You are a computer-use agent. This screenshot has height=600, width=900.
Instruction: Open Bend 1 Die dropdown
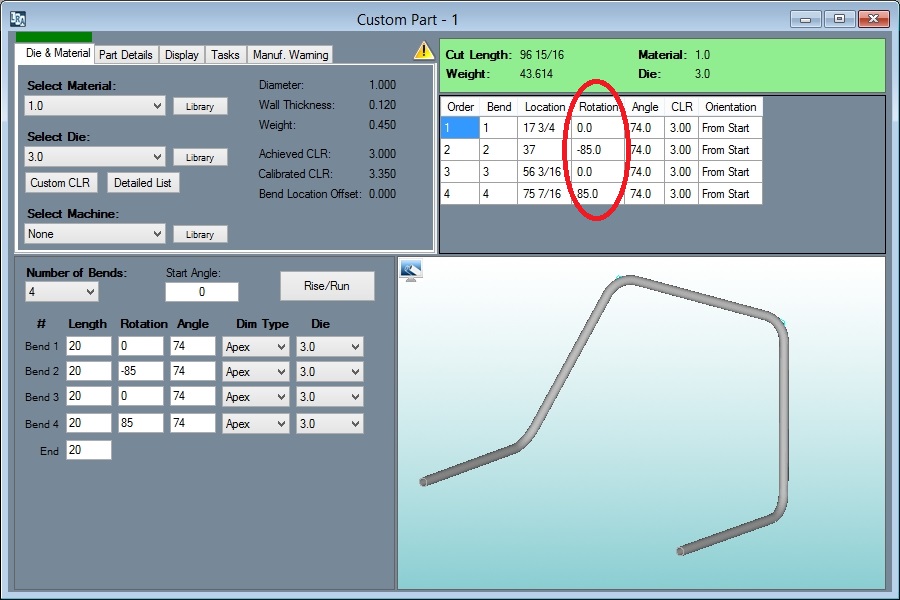pyautogui.click(x=329, y=347)
